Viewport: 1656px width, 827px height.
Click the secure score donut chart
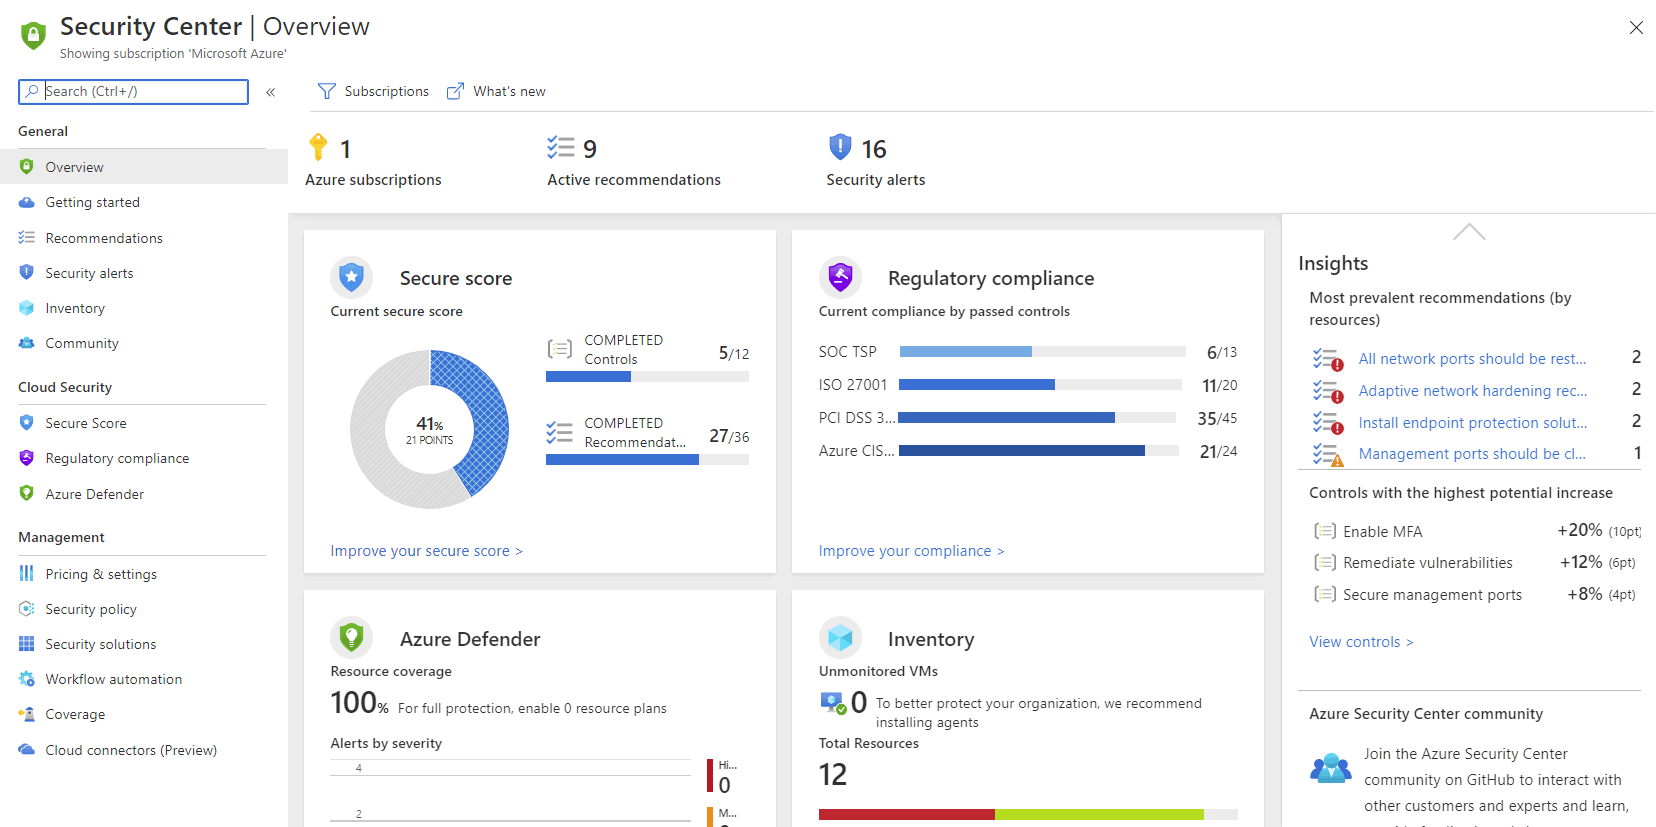[430, 429]
